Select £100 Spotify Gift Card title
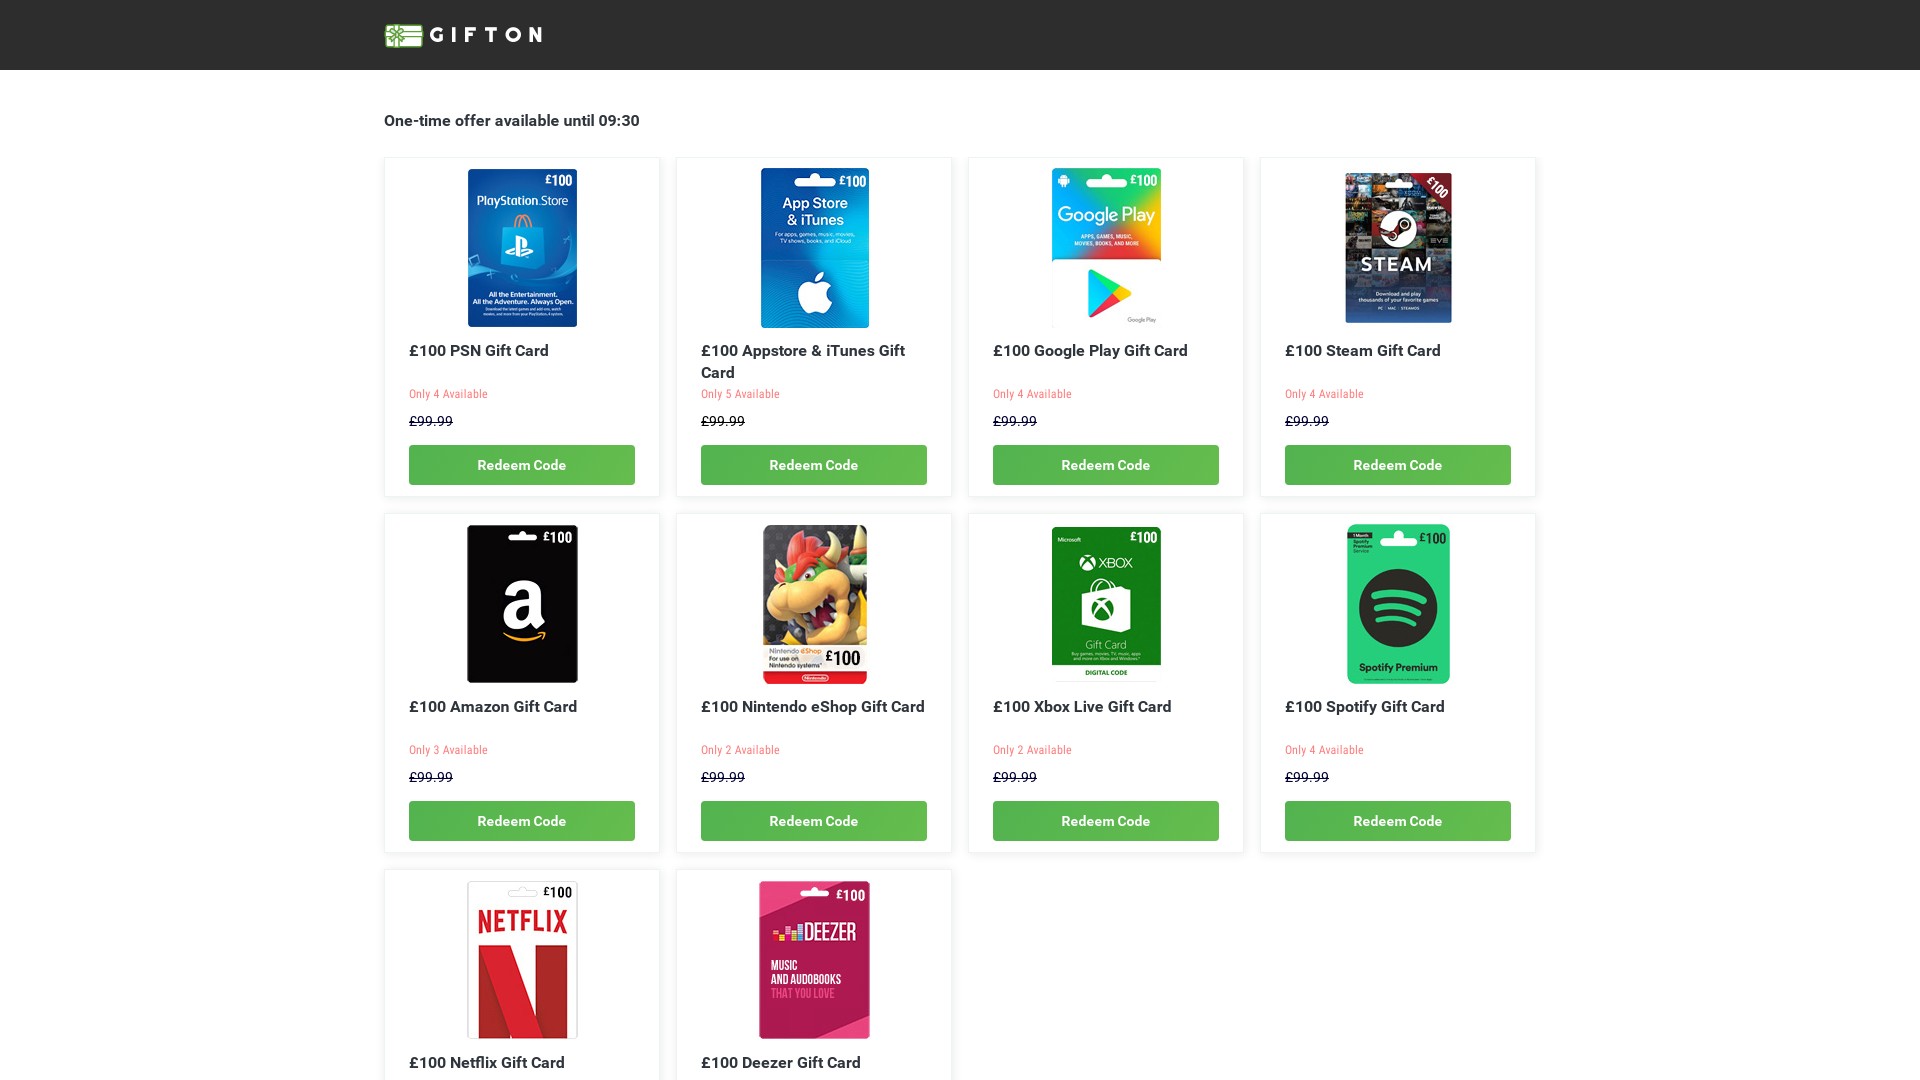The image size is (1920, 1080). (1365, 707)
